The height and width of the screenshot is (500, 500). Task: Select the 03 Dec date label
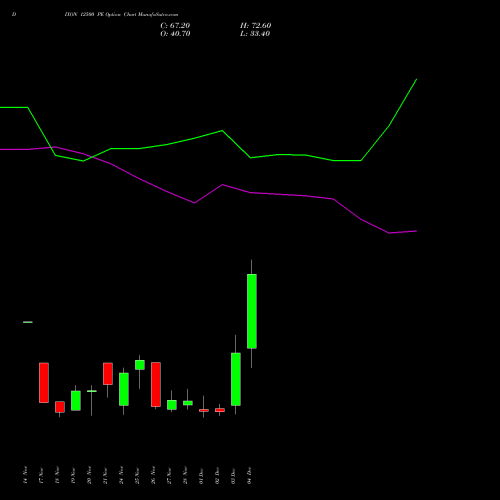pyautogui.click(x=233, y=475)
